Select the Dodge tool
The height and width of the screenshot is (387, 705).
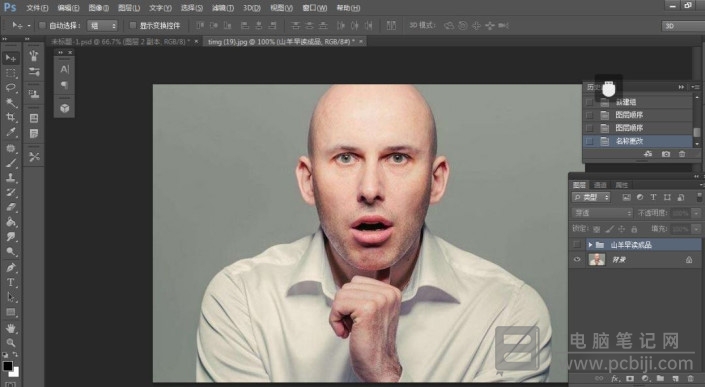[x=10, y=252]
